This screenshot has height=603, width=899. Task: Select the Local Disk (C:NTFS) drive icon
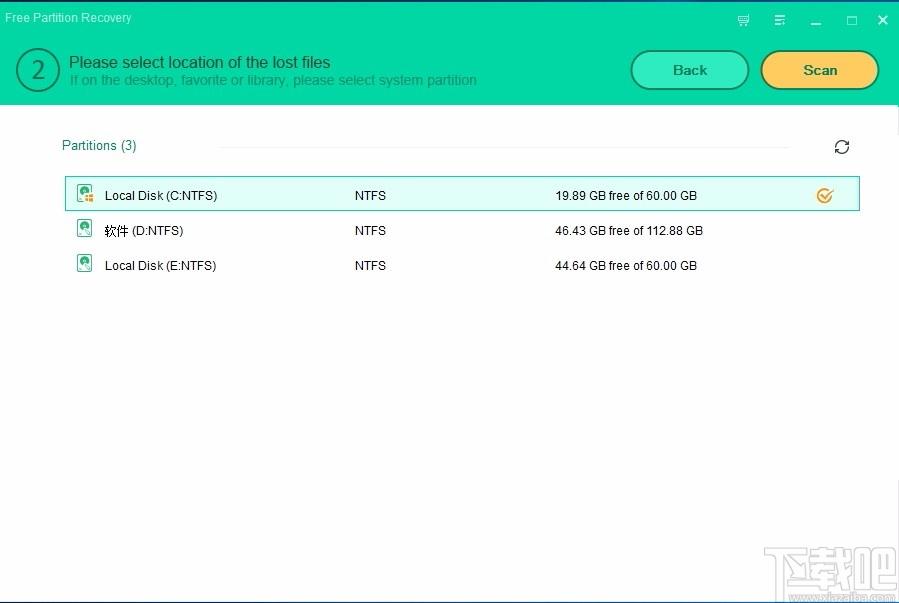[85, 194]
